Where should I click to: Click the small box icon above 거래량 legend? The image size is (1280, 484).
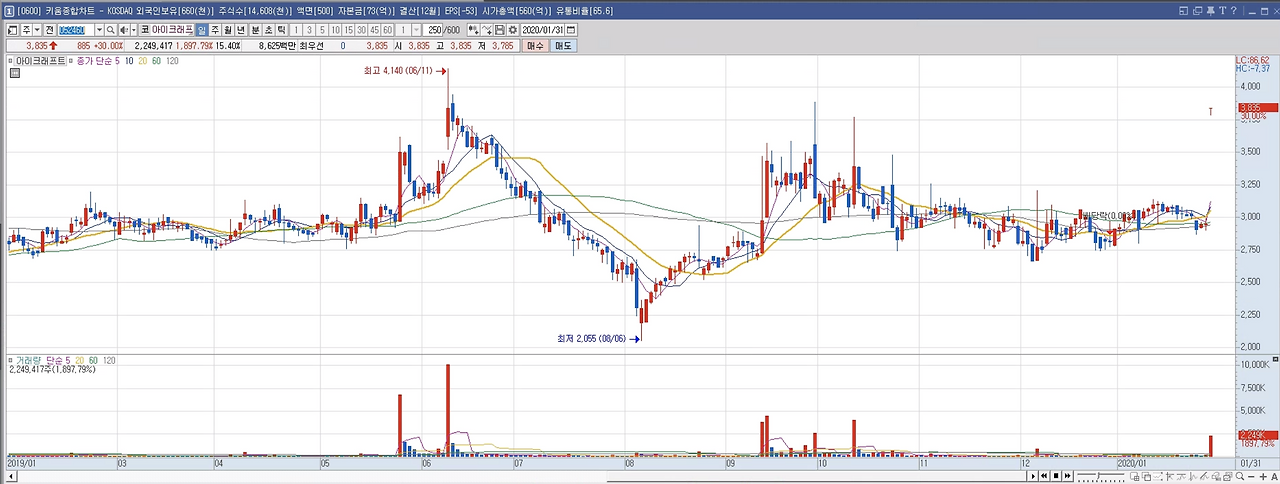click(x=12, y=358)
